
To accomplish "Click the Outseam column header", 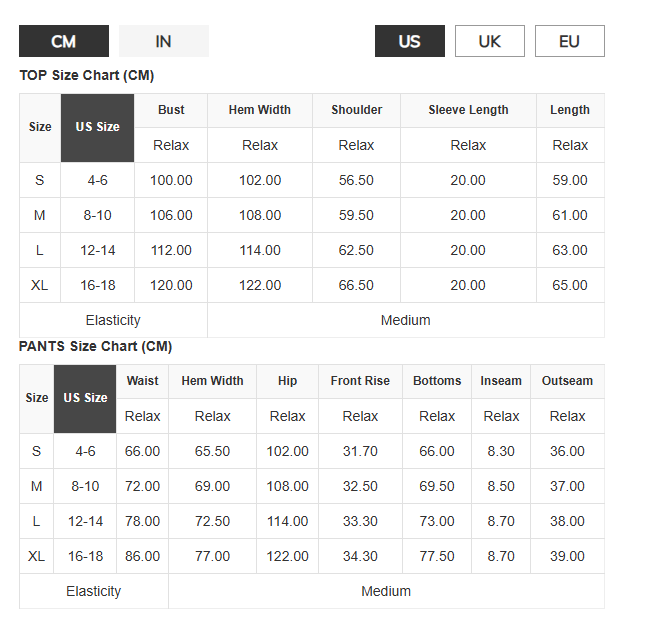I will click(x=567, y=381).
